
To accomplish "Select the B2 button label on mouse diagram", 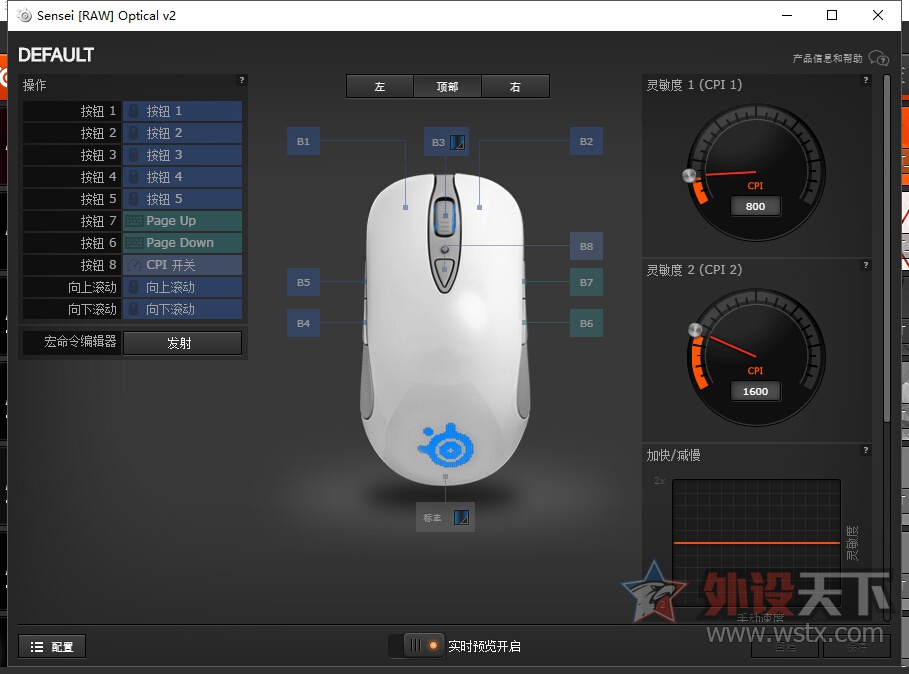I will 586,141.
